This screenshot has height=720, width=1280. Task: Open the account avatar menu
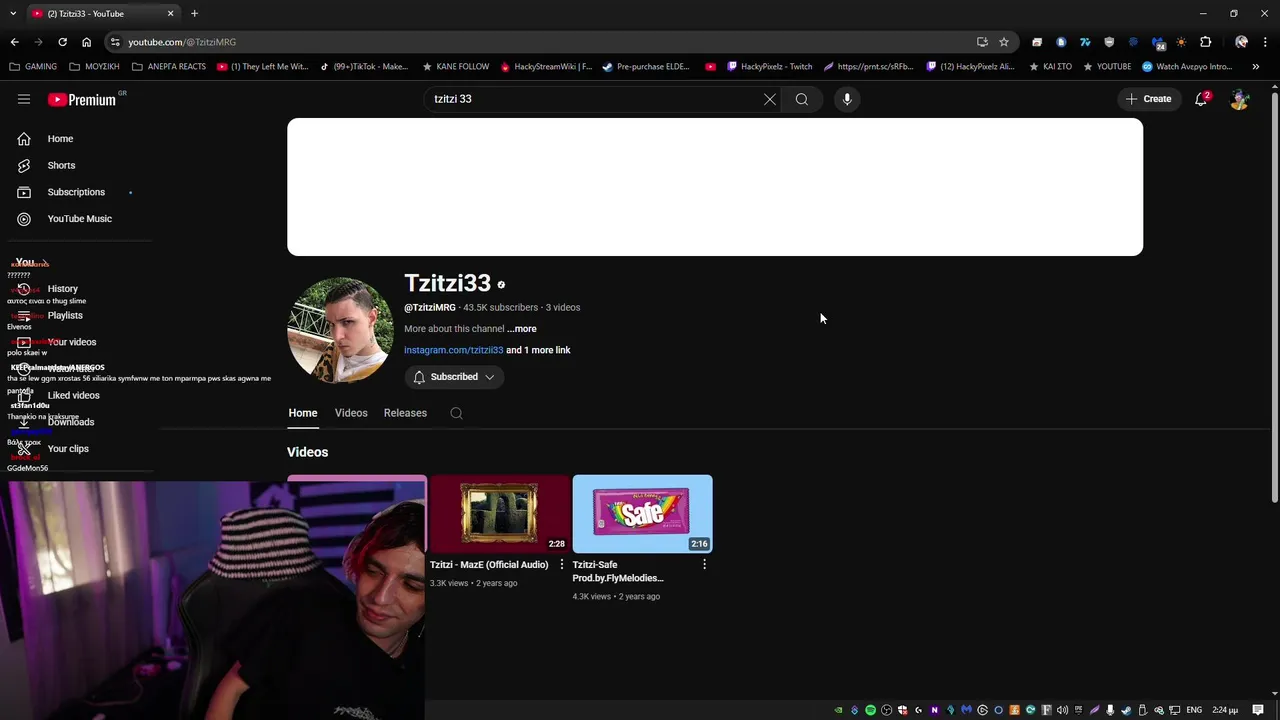[1239, 99]
